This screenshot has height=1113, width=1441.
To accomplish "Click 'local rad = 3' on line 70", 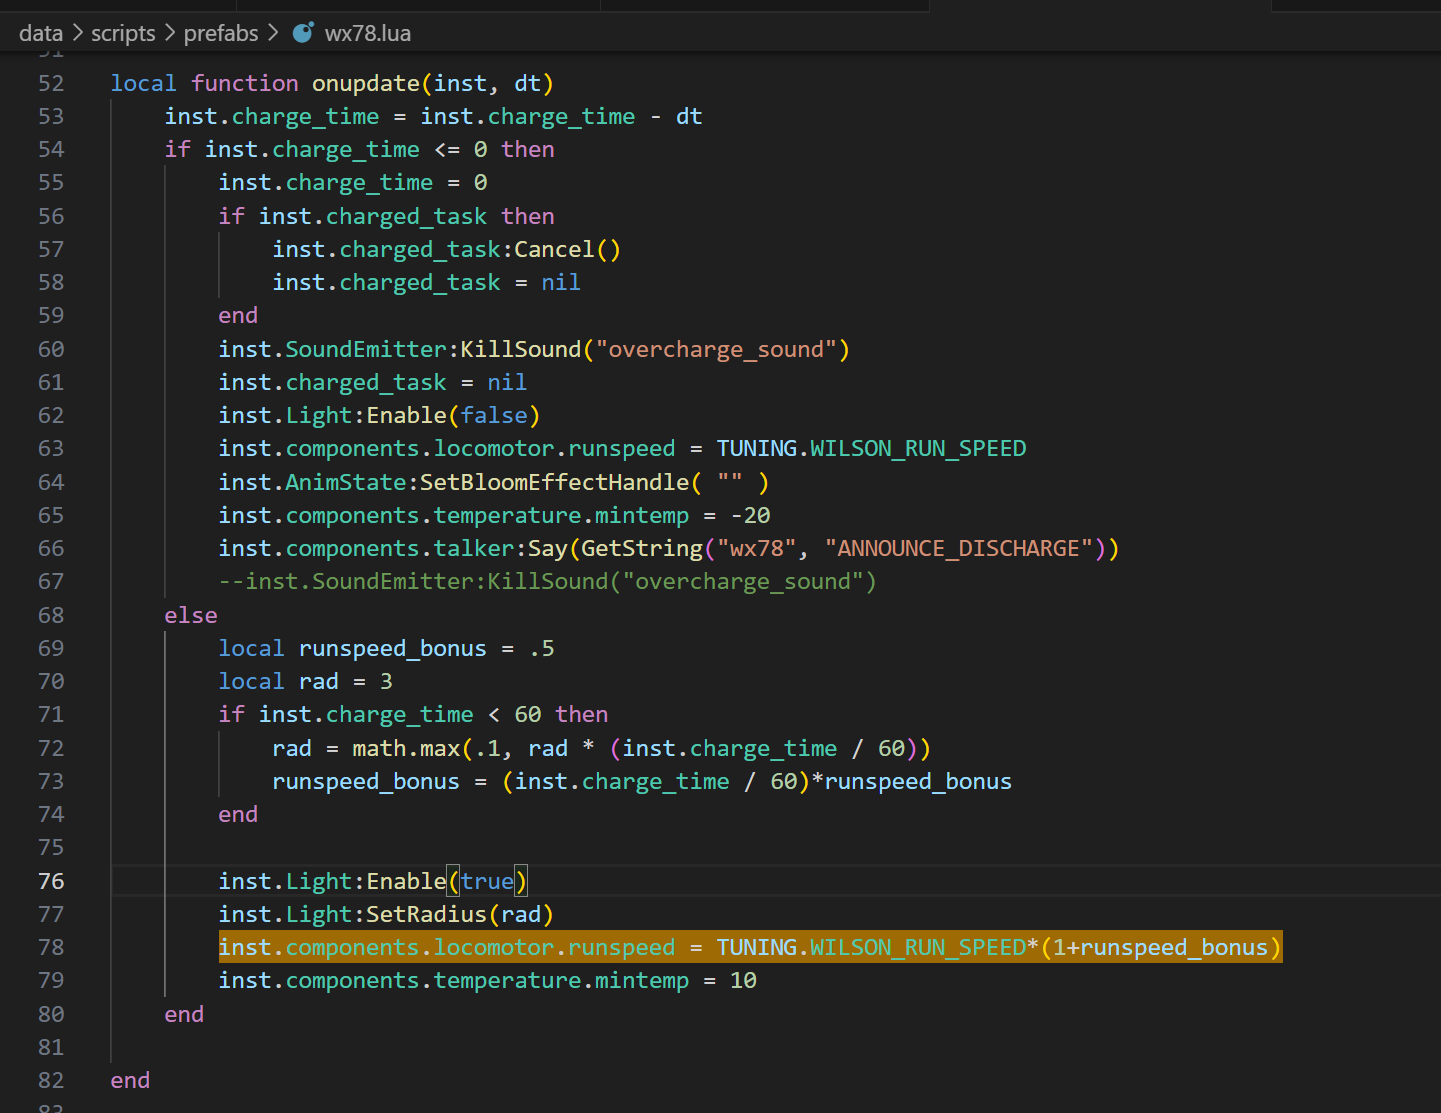I will [x=306, y=681].
